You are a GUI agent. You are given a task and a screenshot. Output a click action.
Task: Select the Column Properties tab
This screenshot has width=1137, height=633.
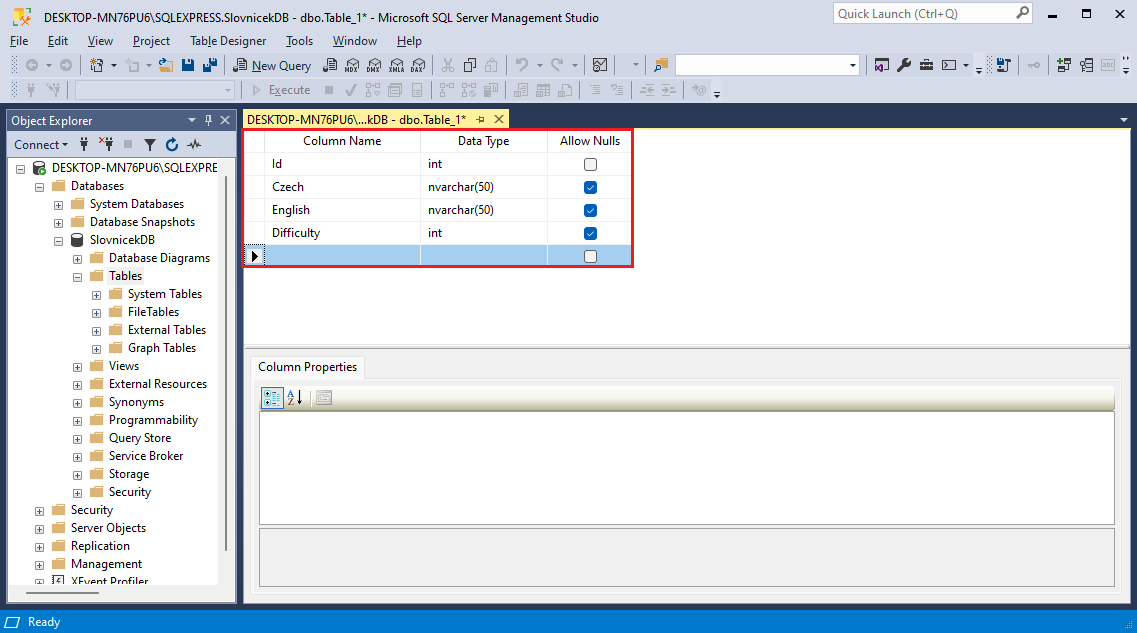click(x=307, y=367)
